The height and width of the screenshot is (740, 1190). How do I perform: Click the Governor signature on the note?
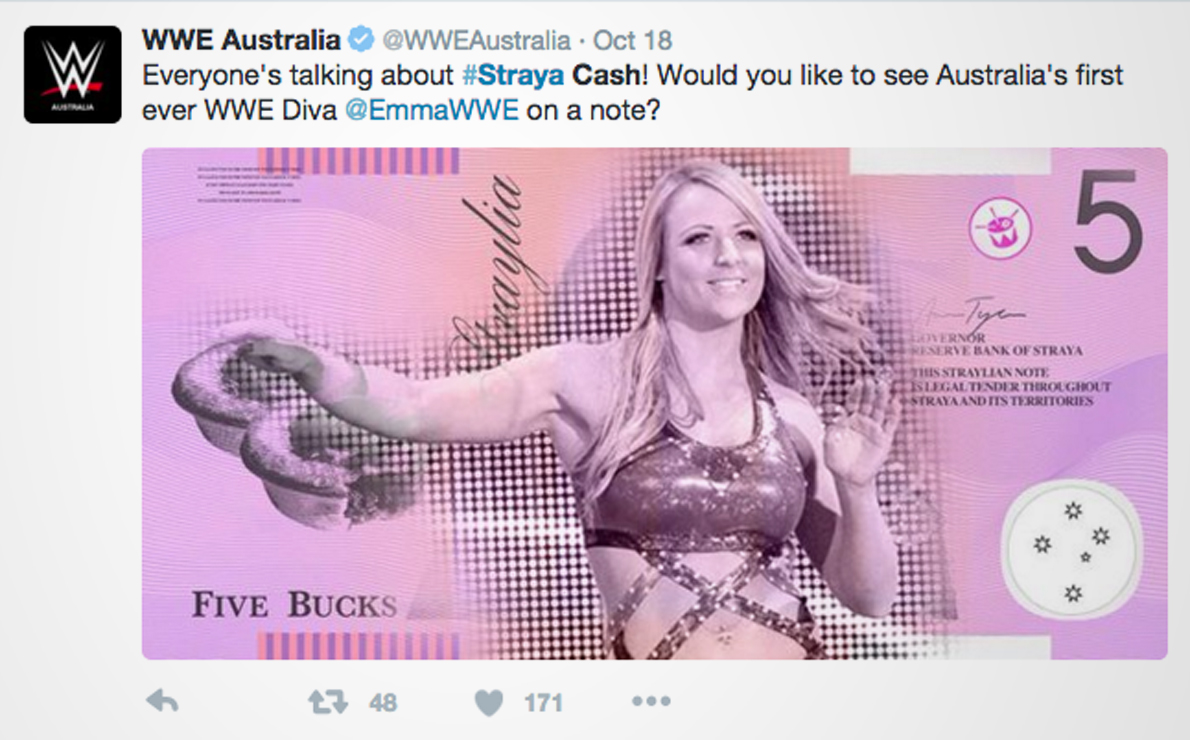click(973, 311)
